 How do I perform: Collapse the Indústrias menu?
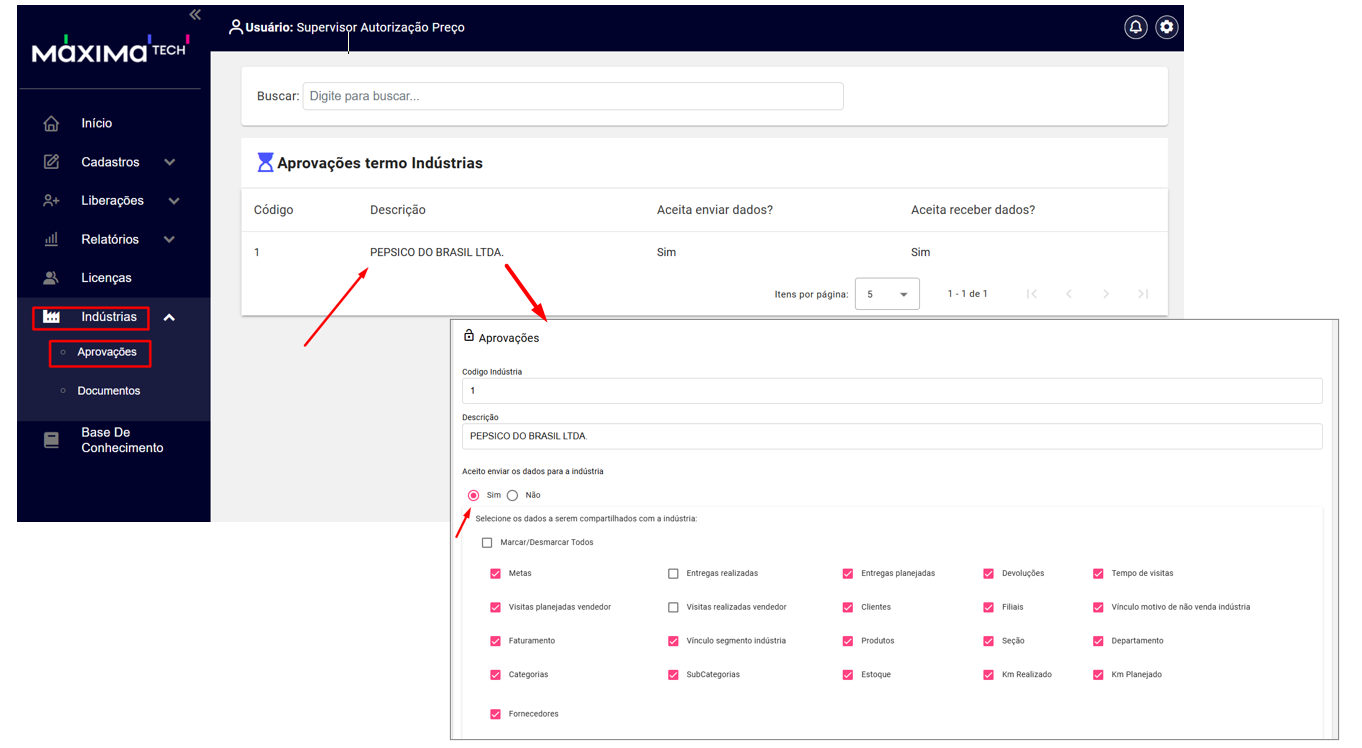pyautogui.click(x=169, y=318)
